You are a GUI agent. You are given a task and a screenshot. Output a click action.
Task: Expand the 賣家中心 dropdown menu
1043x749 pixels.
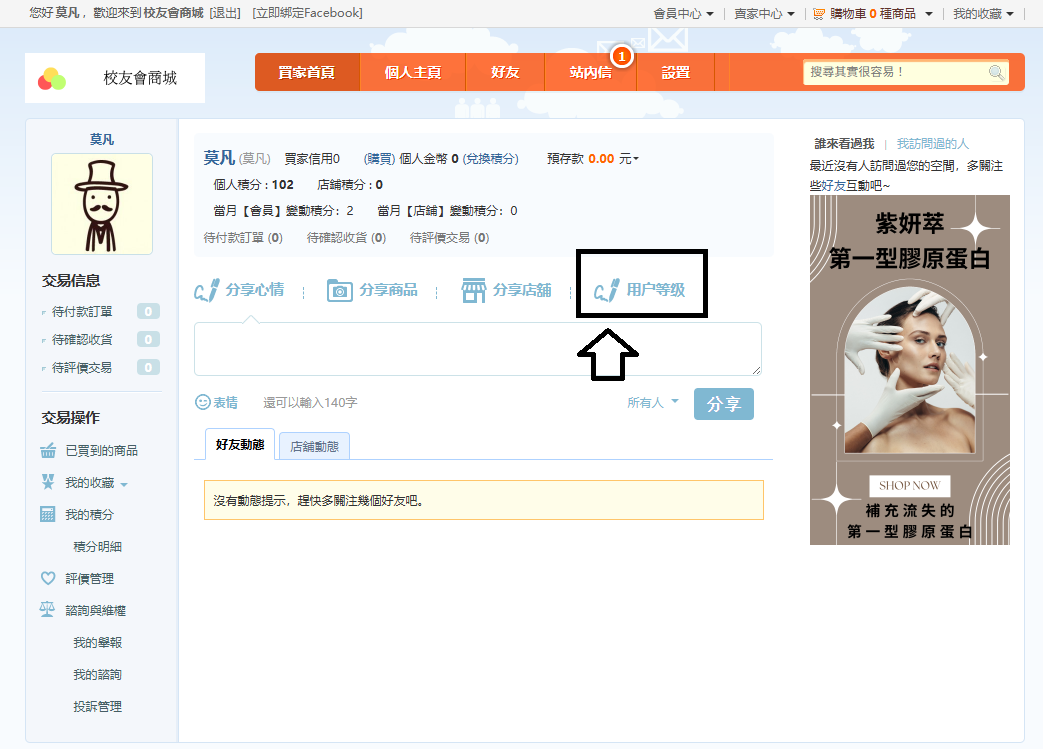(x=764, y=14)
